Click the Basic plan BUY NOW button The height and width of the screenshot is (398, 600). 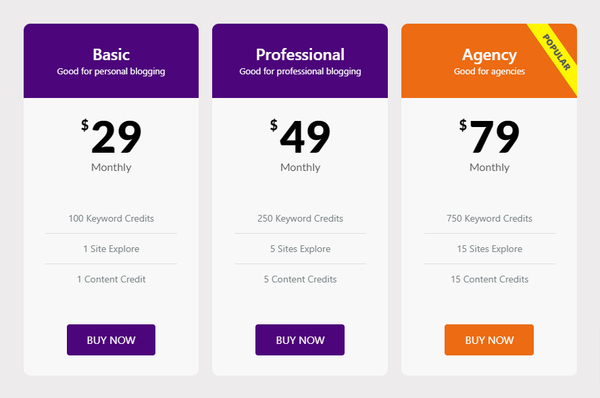coord(111,340)
